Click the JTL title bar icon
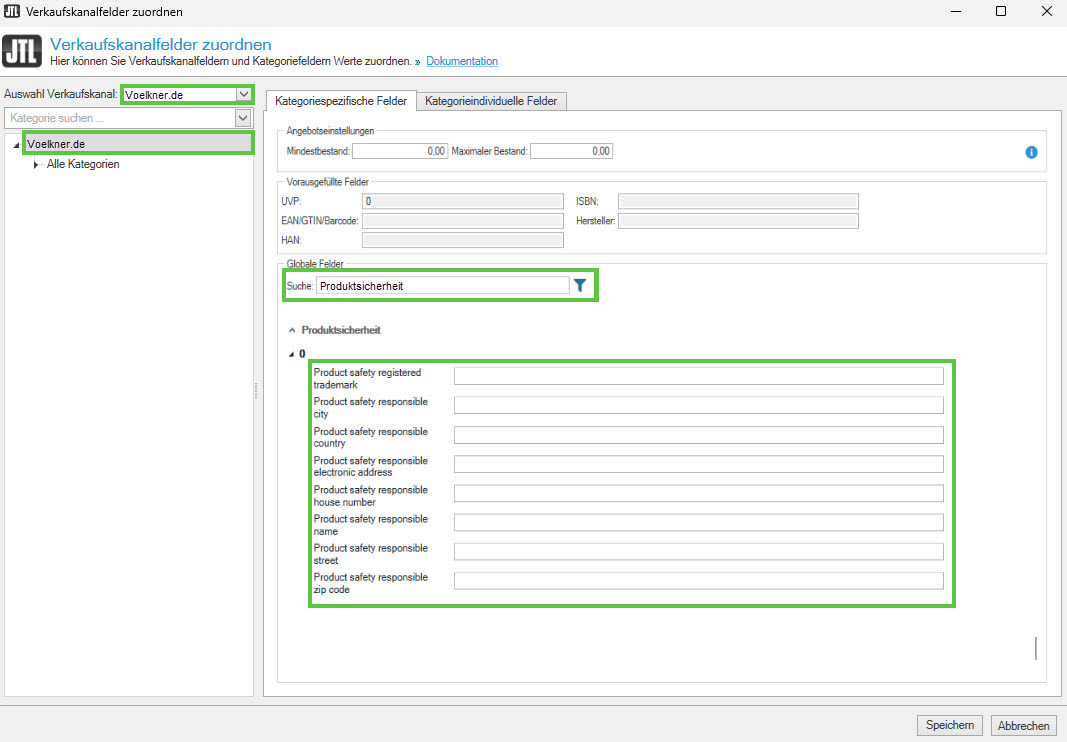 12,11
